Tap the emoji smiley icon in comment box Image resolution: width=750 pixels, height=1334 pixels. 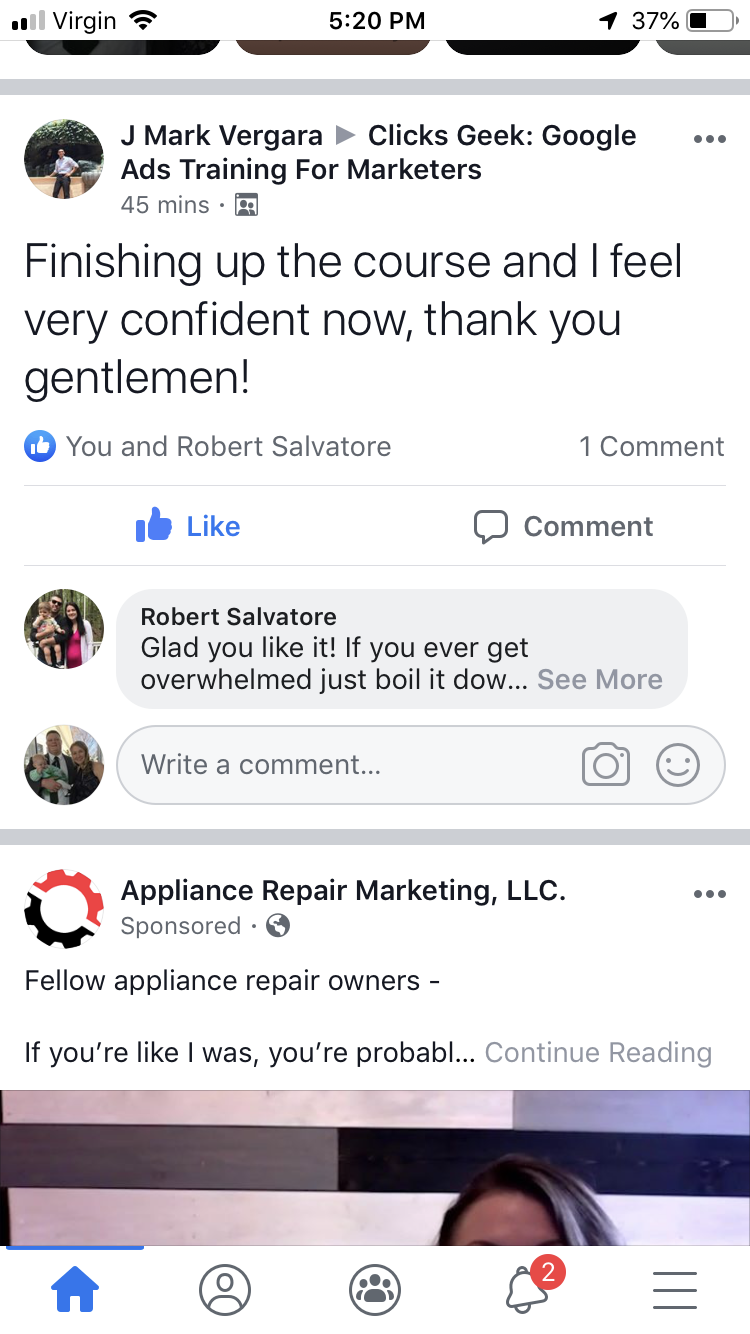678,766
